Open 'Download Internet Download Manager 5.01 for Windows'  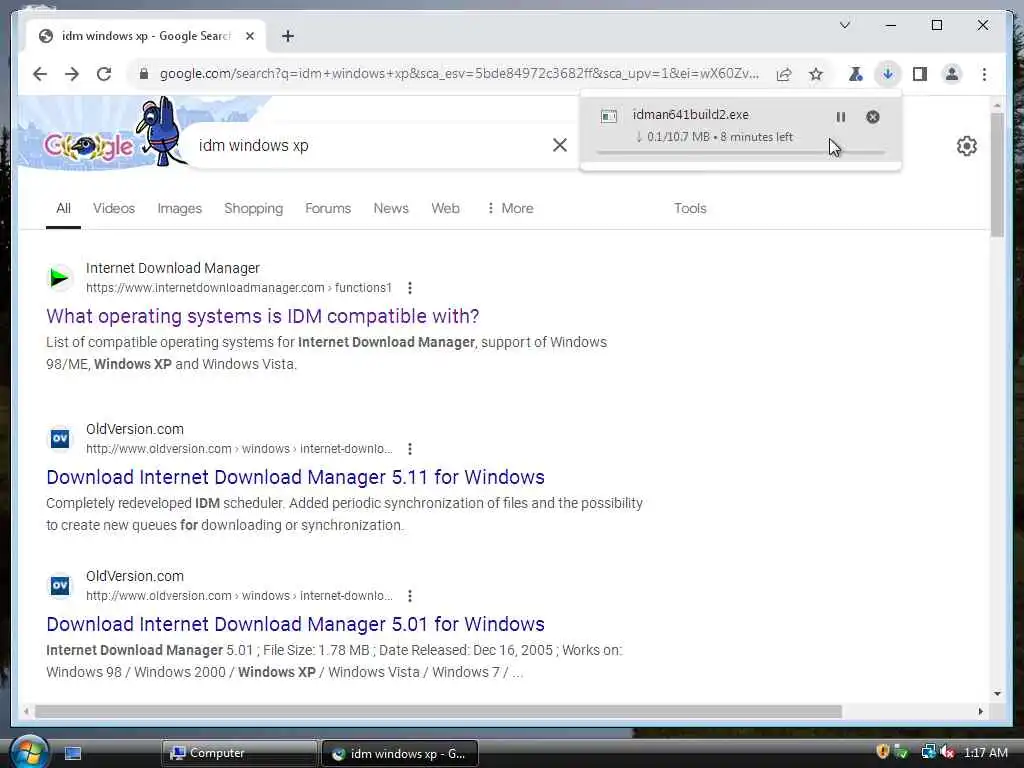point(295,624)
